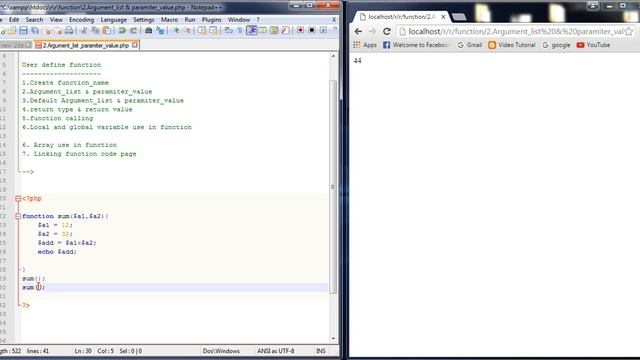Redo the edit in Notepad++
The image size is (640, 360).
[x=133, y=31]
